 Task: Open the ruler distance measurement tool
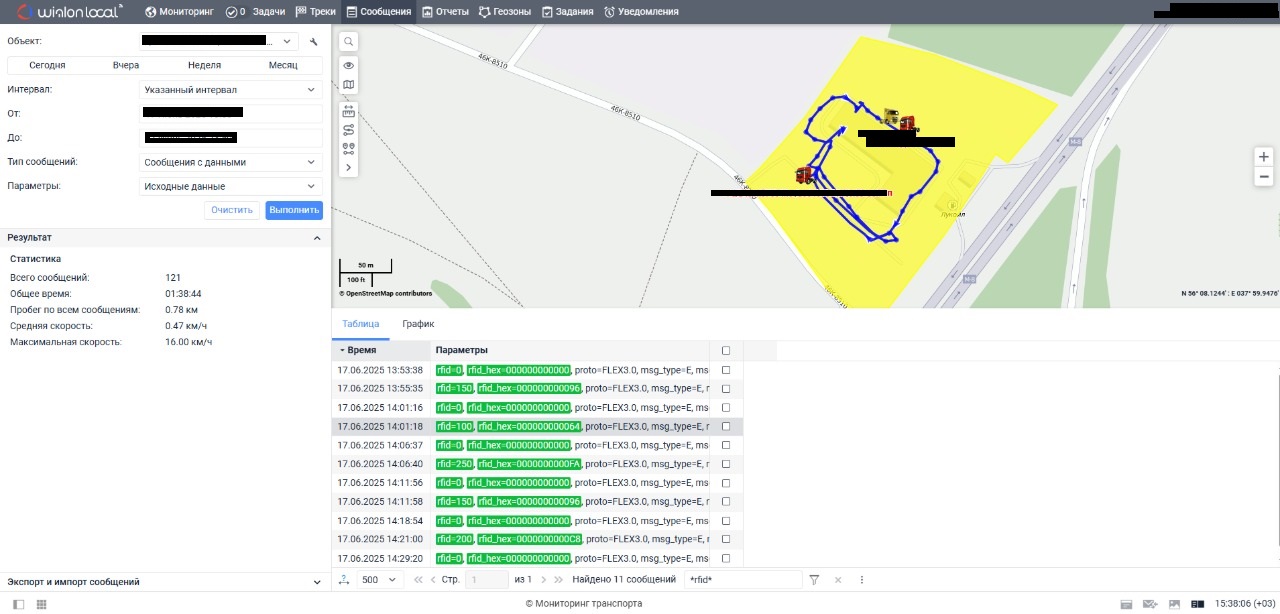[x=348, y=110]
